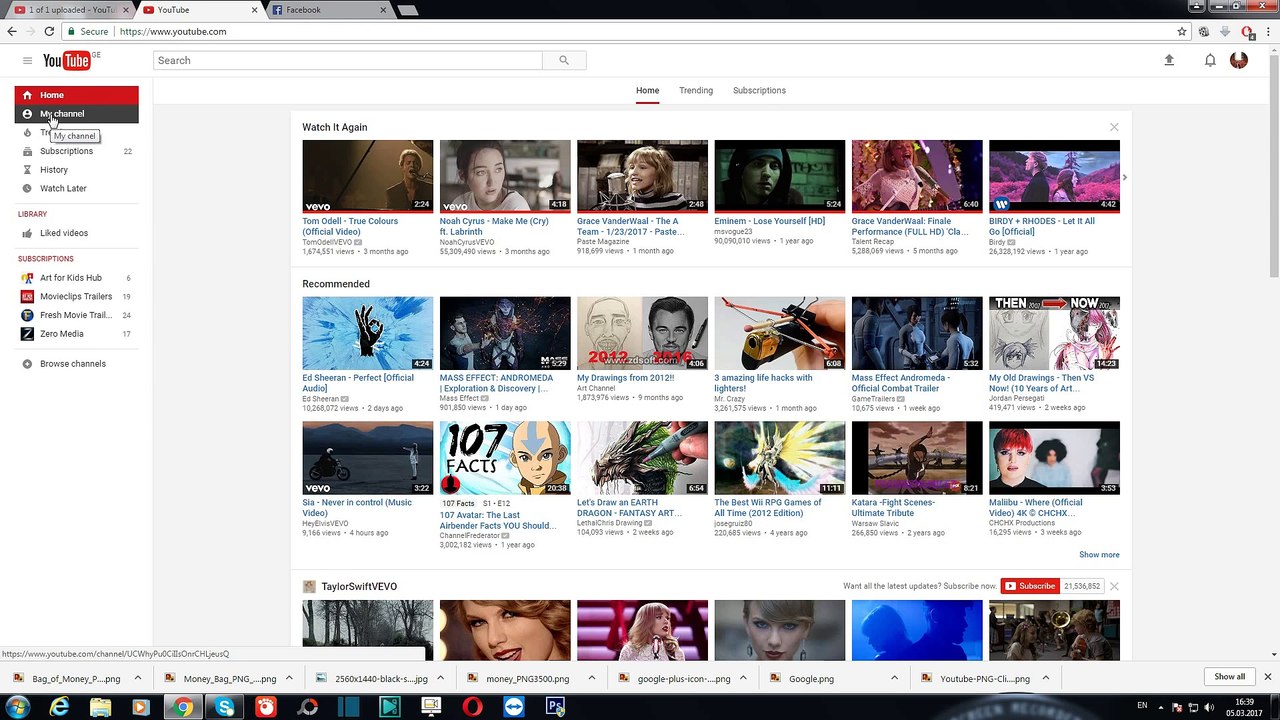The height and width of the screenshot is (720, 1280).
Task: Open Fresh Movie Trailers subscription
Action: tap(77, 315)
